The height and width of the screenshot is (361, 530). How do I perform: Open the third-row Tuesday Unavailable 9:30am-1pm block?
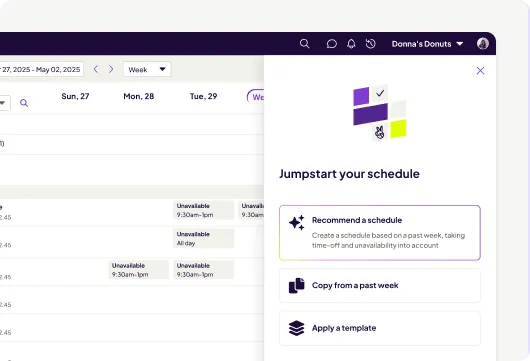click(x=203, y=270)
